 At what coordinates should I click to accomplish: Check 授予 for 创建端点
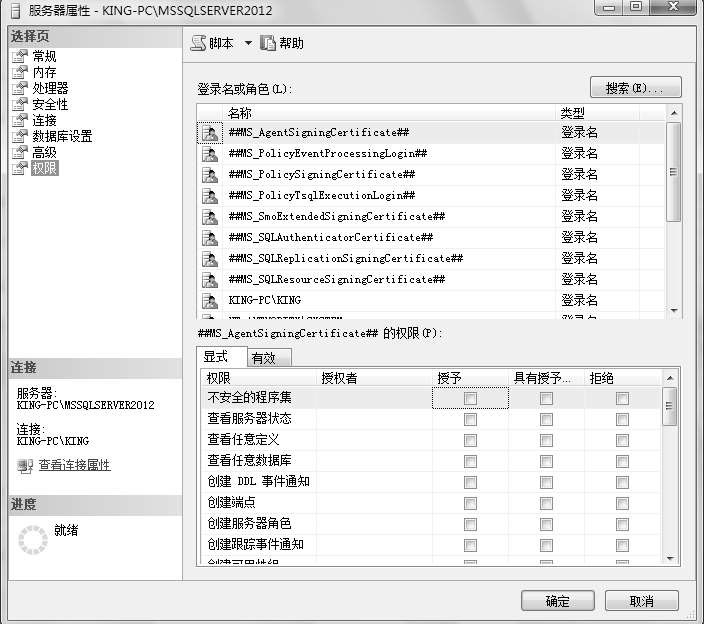coord(470,503)
